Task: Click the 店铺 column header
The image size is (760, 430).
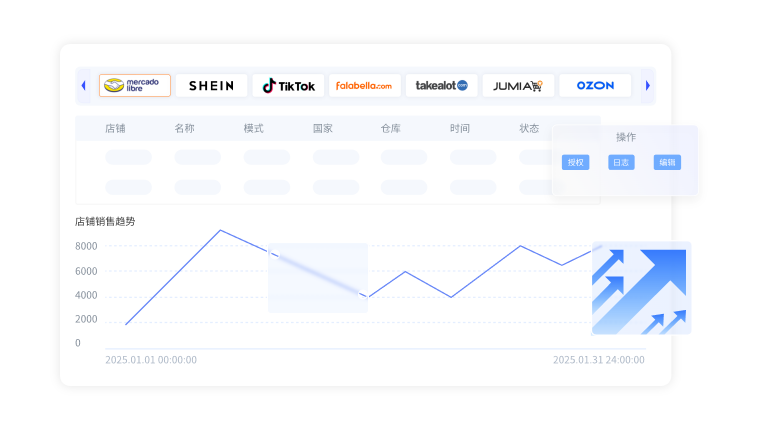Action: [x=115, y=128]
